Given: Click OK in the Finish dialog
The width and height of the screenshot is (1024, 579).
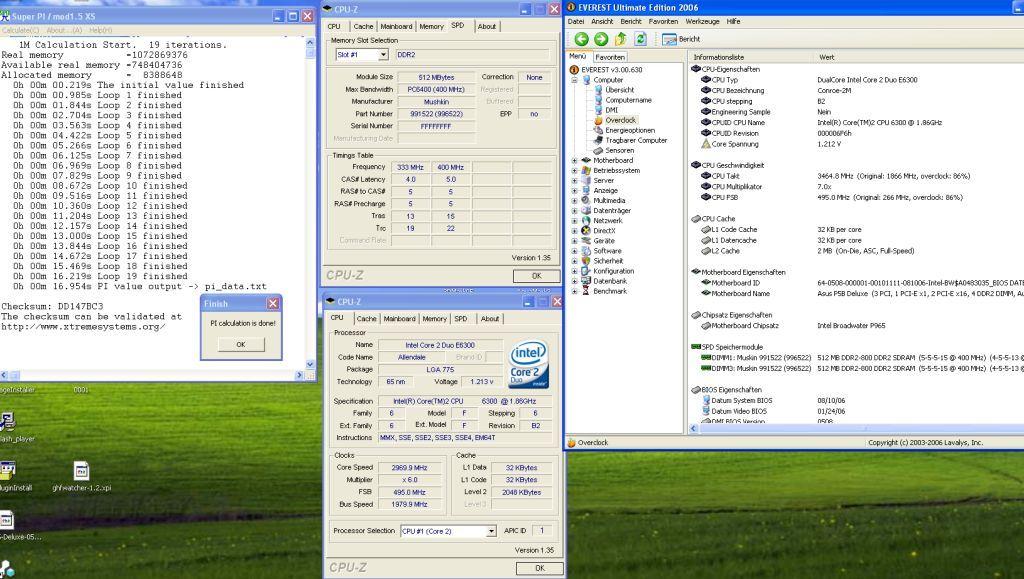Looking at the screenshot, I should pos(241,345).
